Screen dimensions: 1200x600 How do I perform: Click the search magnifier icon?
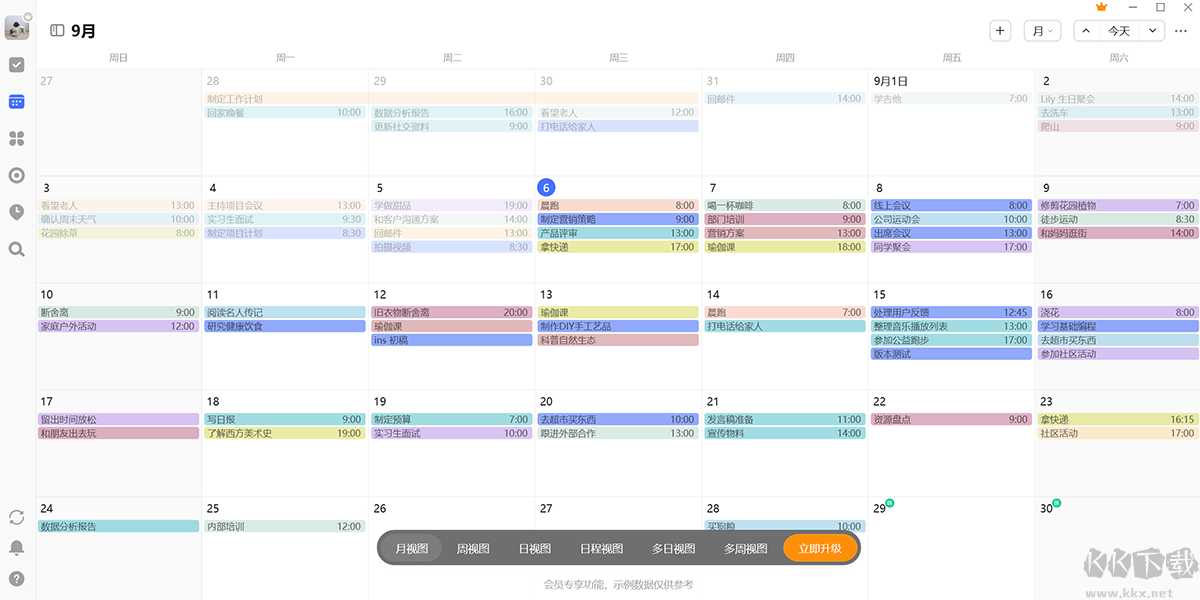[x=16, y=249]
